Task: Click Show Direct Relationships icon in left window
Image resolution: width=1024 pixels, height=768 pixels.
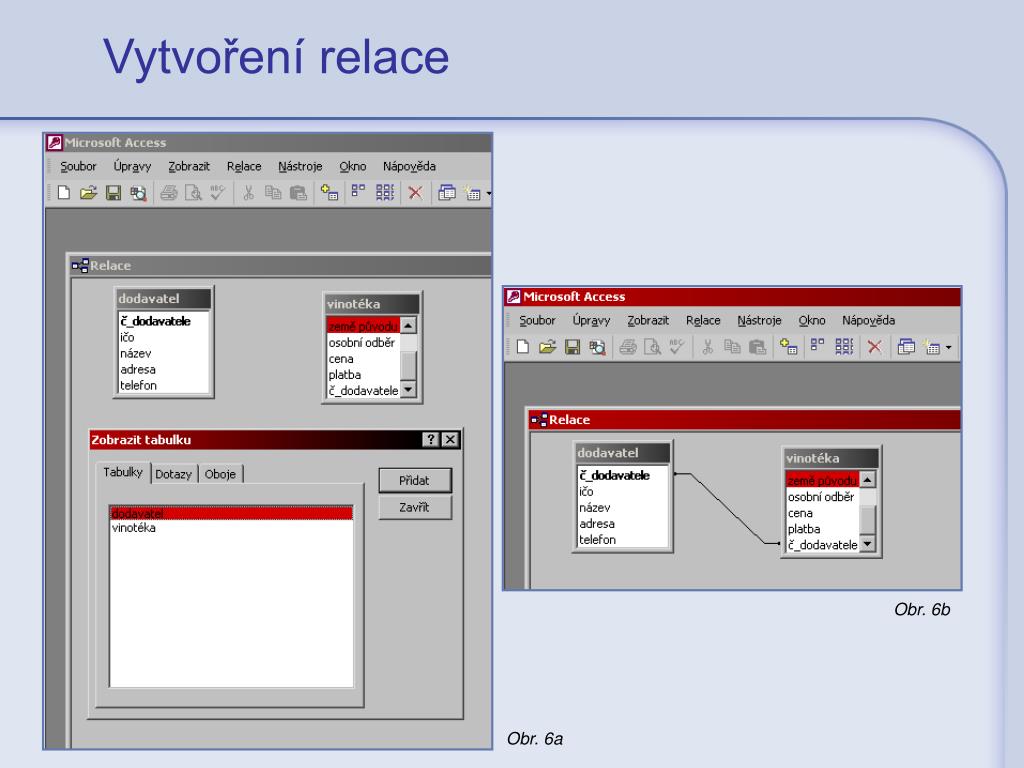Action: pos(359,191)
